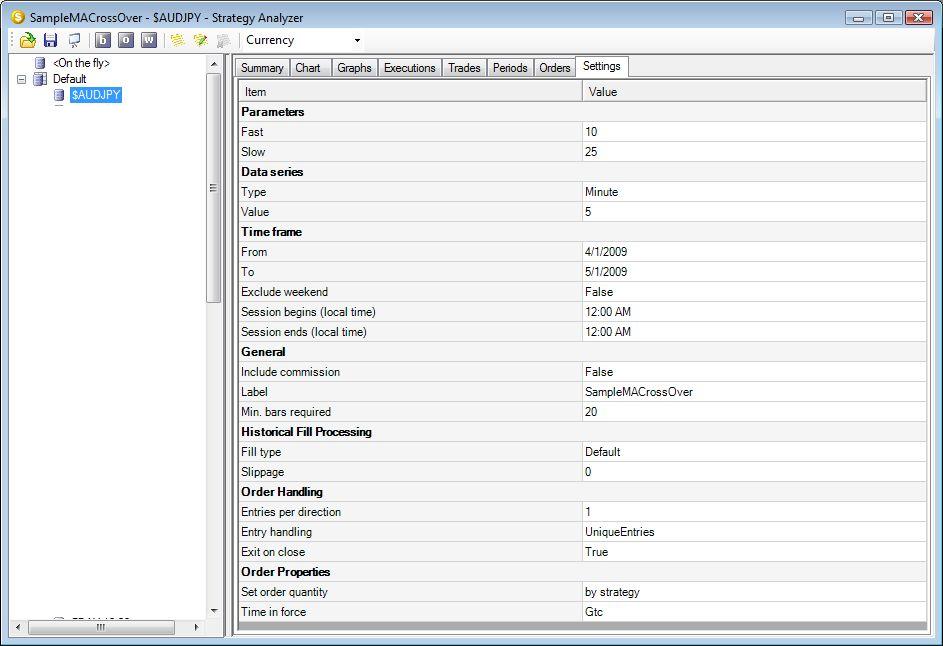The height and width of the screenshot is (646, 943).
Task: Click the 'w' walk forward toolbar button
Action: click(149, 40)
